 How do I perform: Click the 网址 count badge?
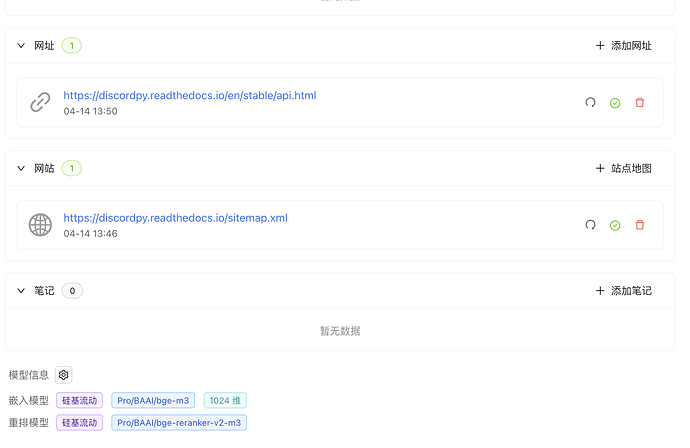coord(72,45)
